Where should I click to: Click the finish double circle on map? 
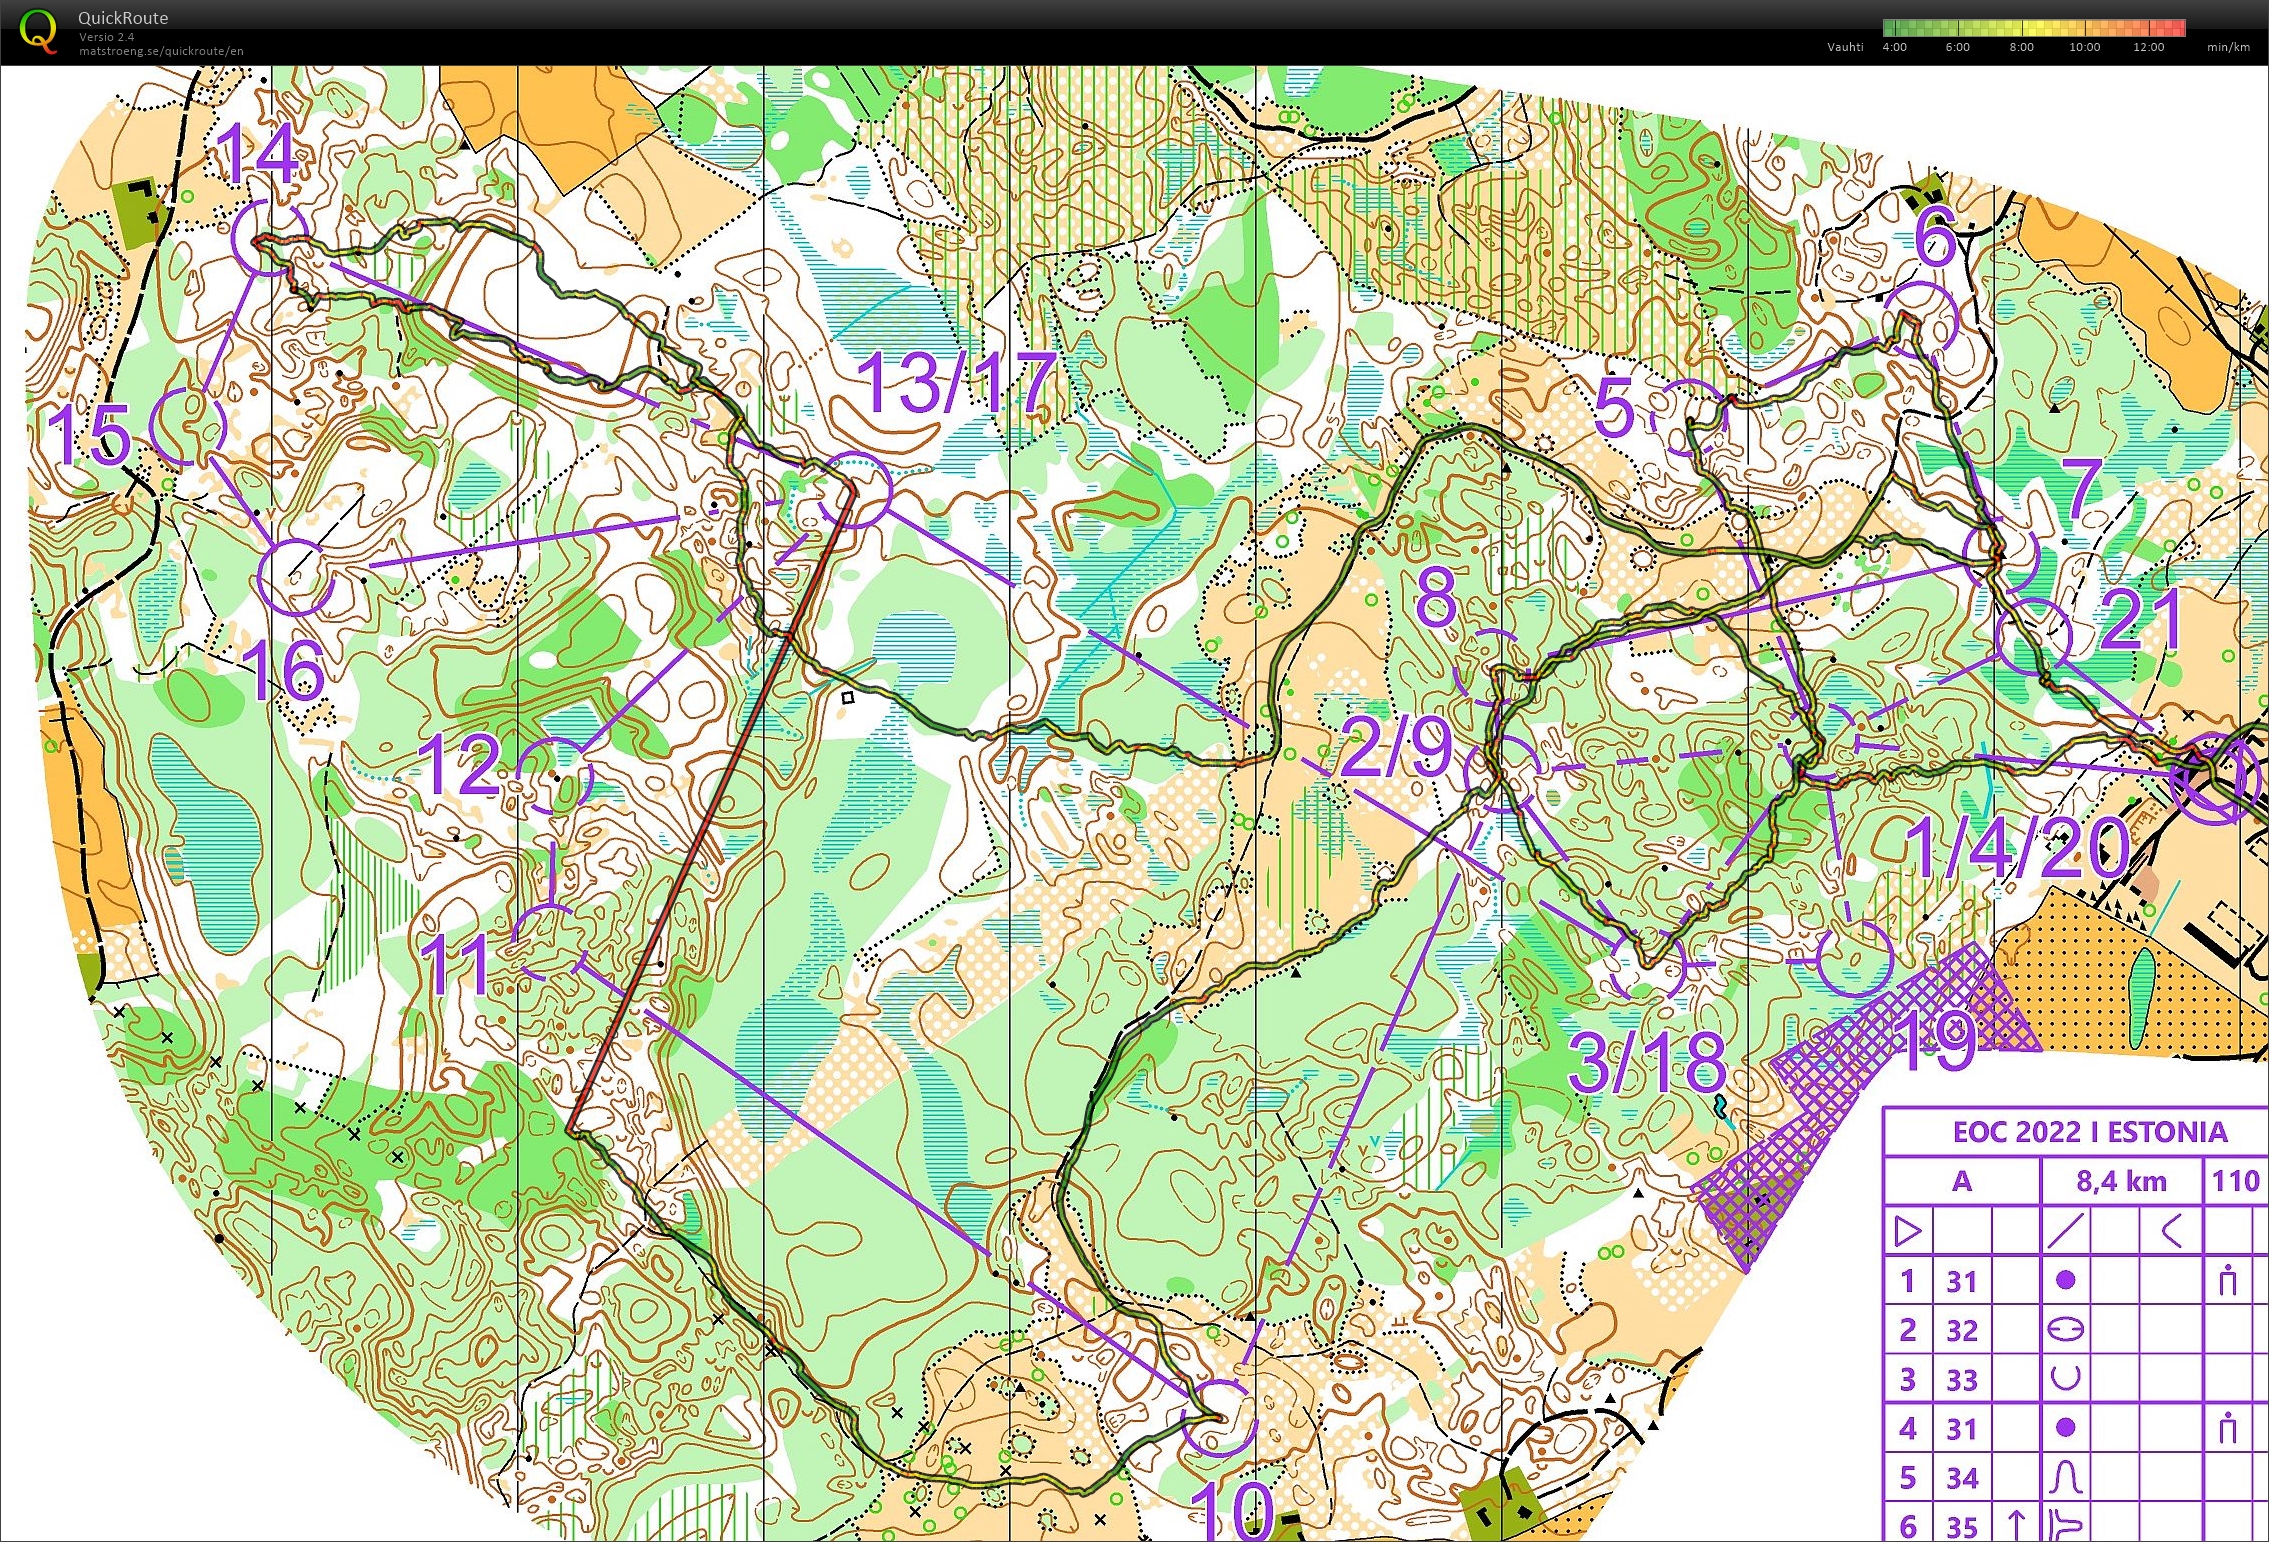click(2214, 779)
